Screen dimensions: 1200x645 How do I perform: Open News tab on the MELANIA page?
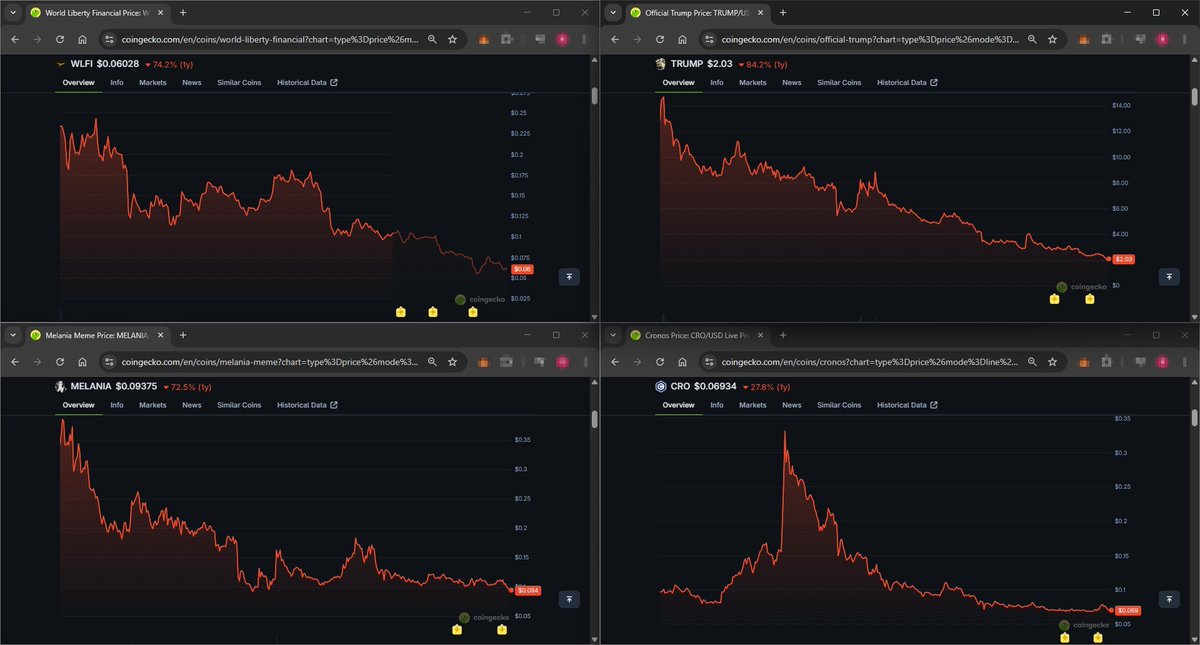[x=192, y=405]
